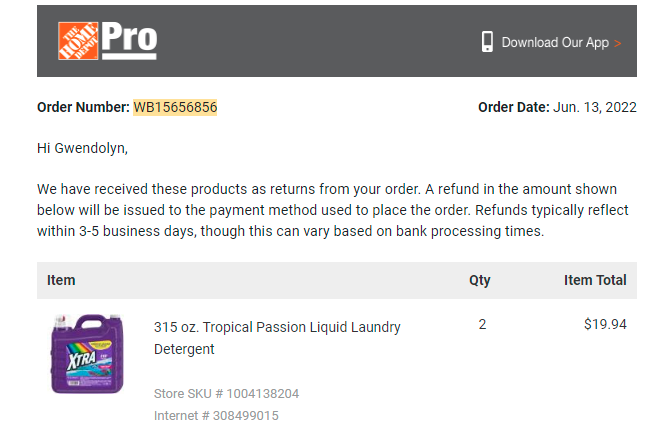This screenshot has height=431, width=667.
Task: Open the Download Our App link
Action: (555, 43)
